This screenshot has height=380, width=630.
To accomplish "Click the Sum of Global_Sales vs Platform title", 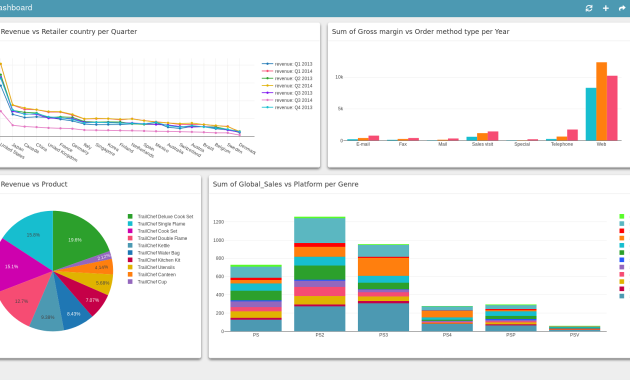I will [285, 184].
